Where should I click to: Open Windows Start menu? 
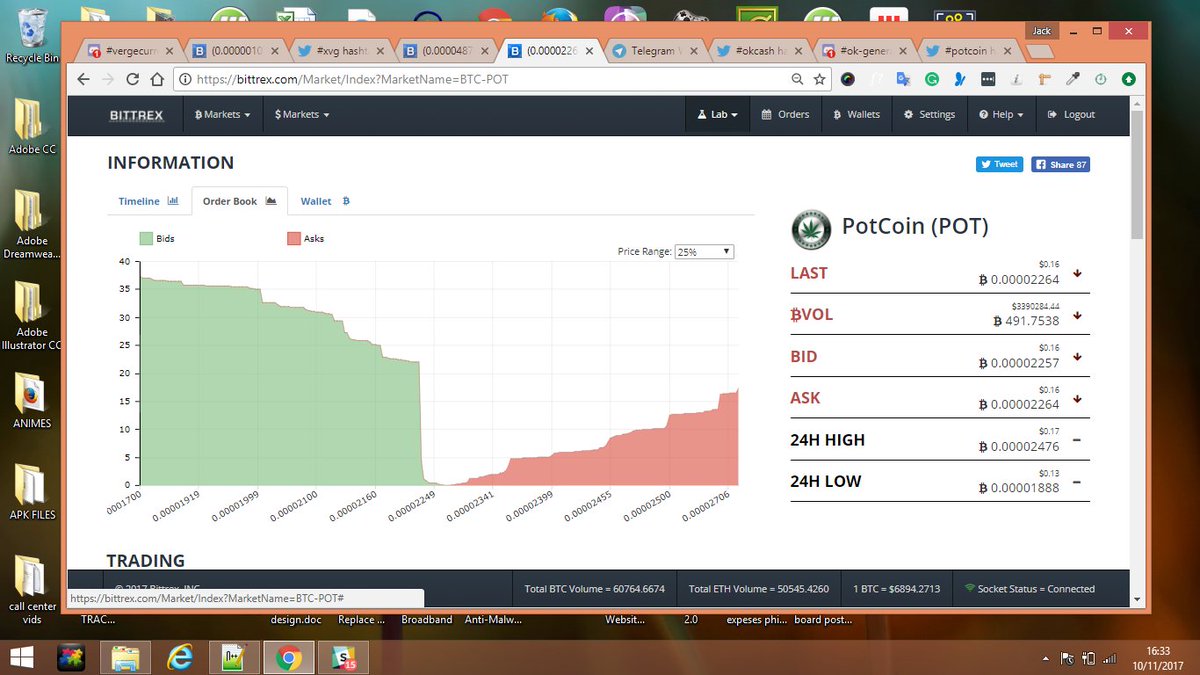[x=22, y=658]
